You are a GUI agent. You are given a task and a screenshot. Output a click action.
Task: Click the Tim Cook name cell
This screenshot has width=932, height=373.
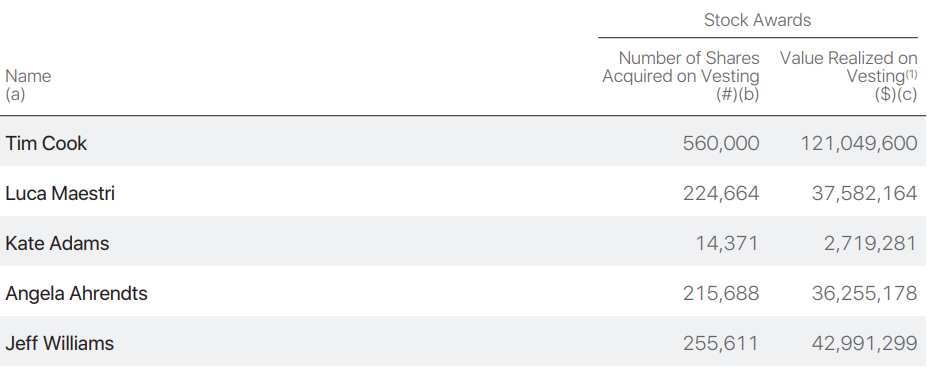[x=46, y=143]
